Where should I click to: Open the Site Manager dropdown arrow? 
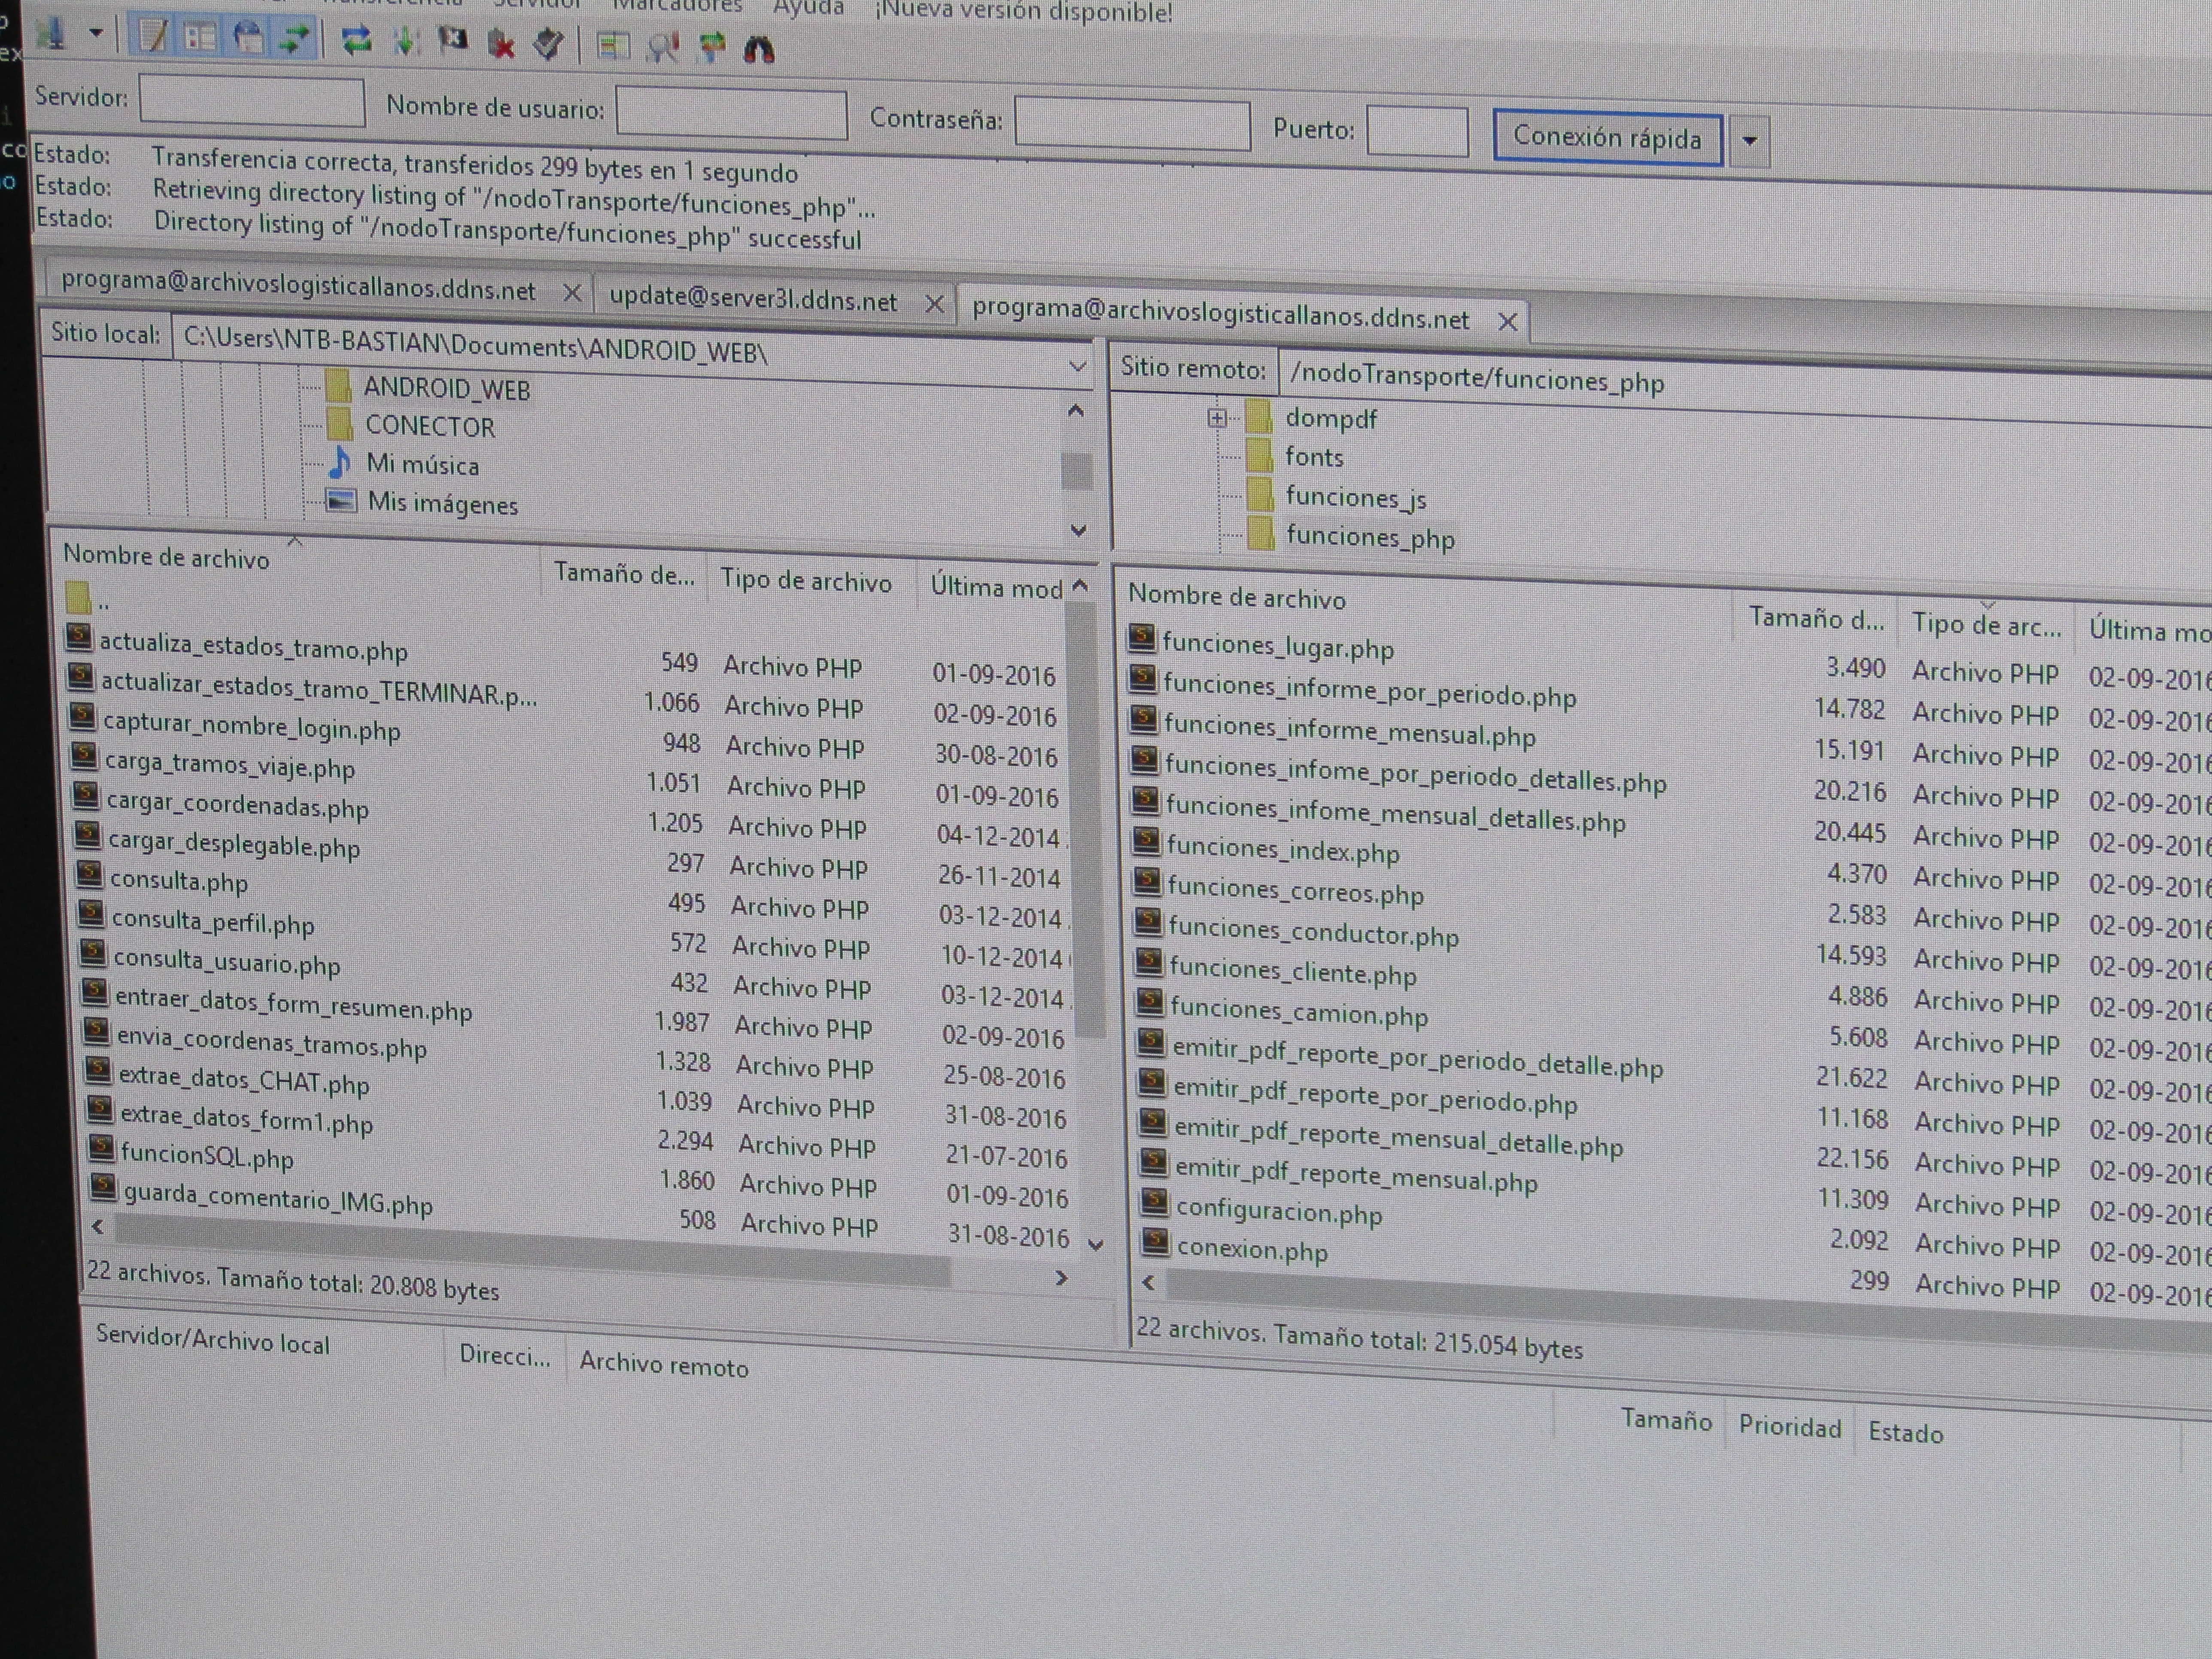(x=96, y=33)
